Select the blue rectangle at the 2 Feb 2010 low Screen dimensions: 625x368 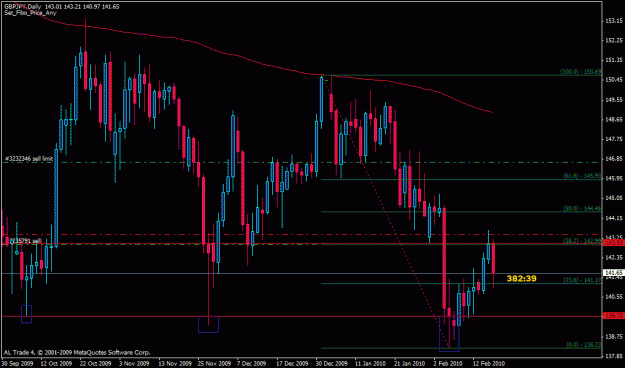pyautogui.click(x=449, y=334)
